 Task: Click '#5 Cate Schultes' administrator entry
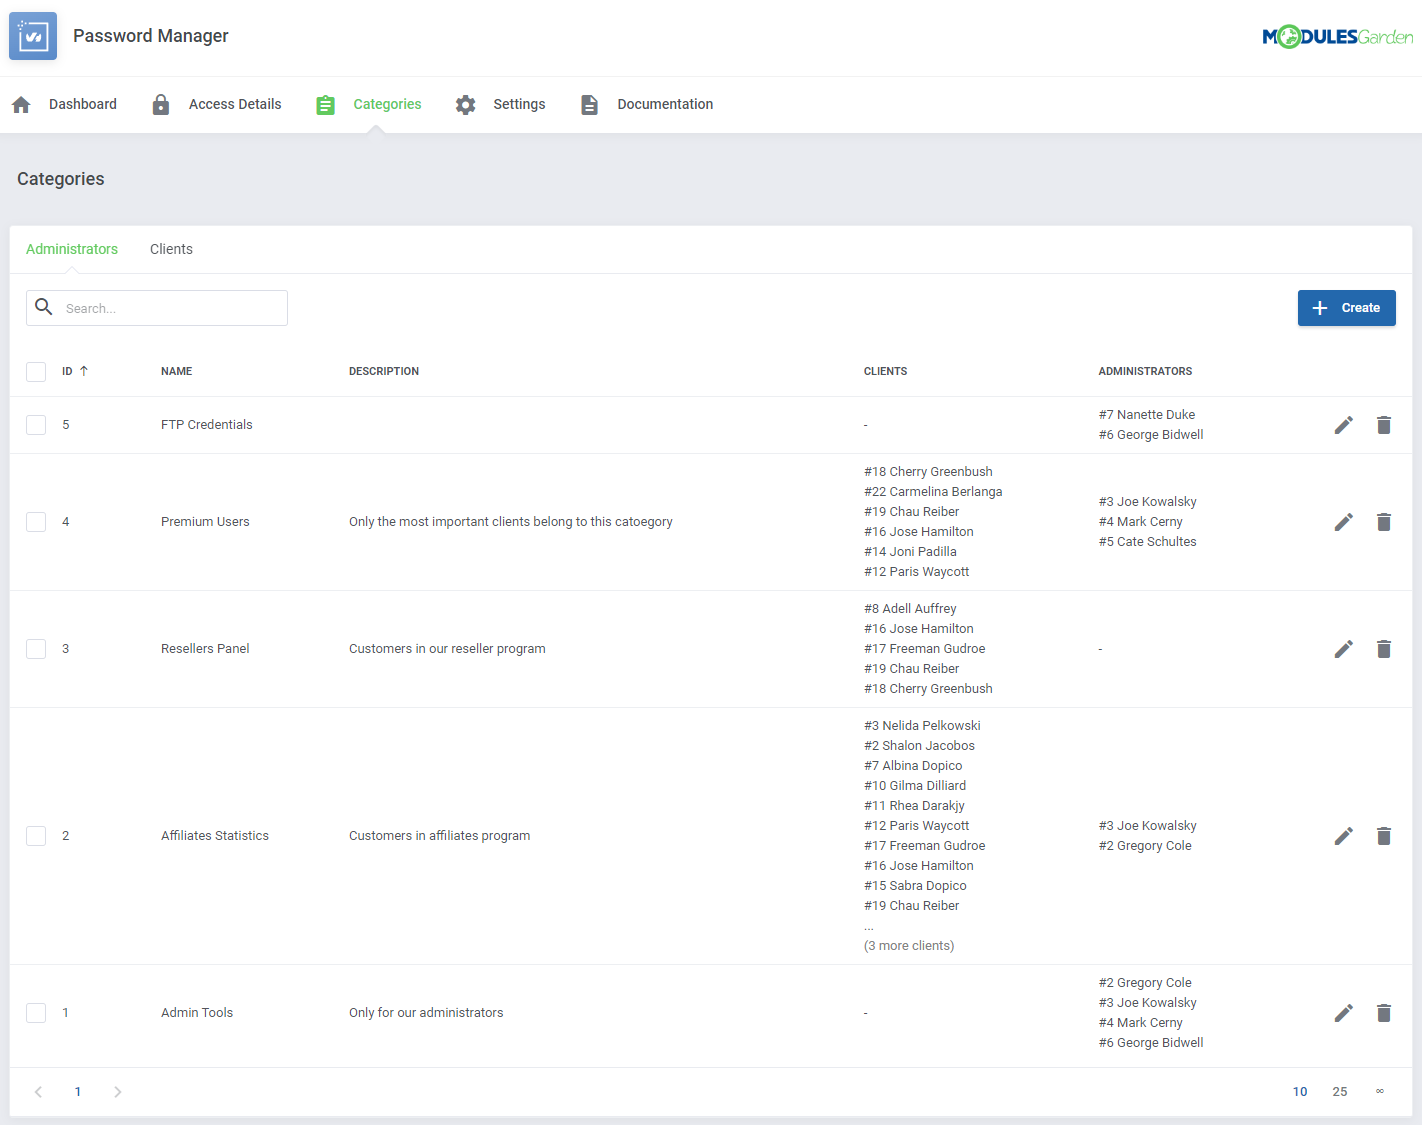point(1147,542)
